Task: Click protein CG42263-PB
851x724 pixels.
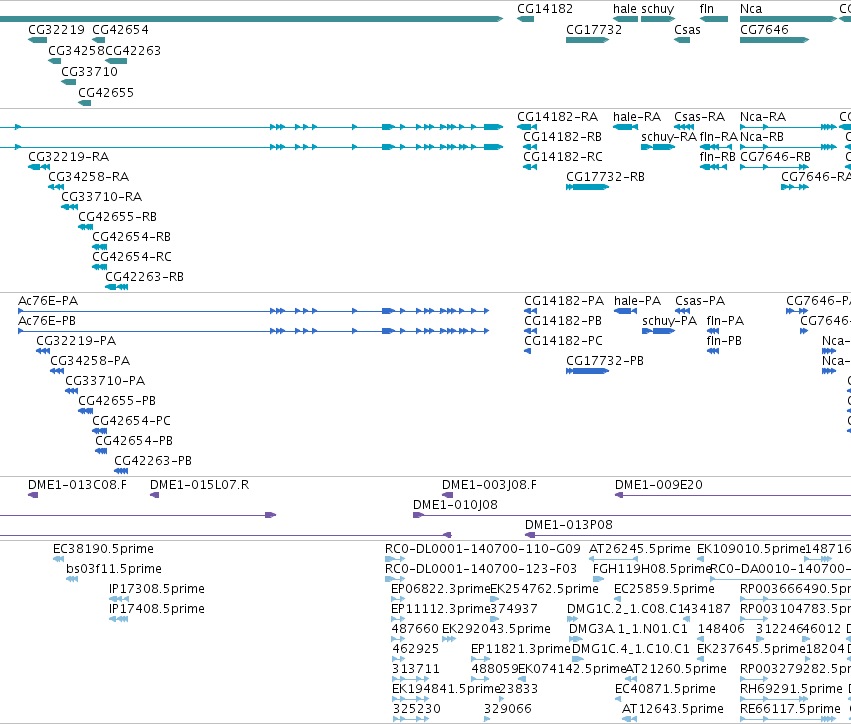Action: [153, 461]
